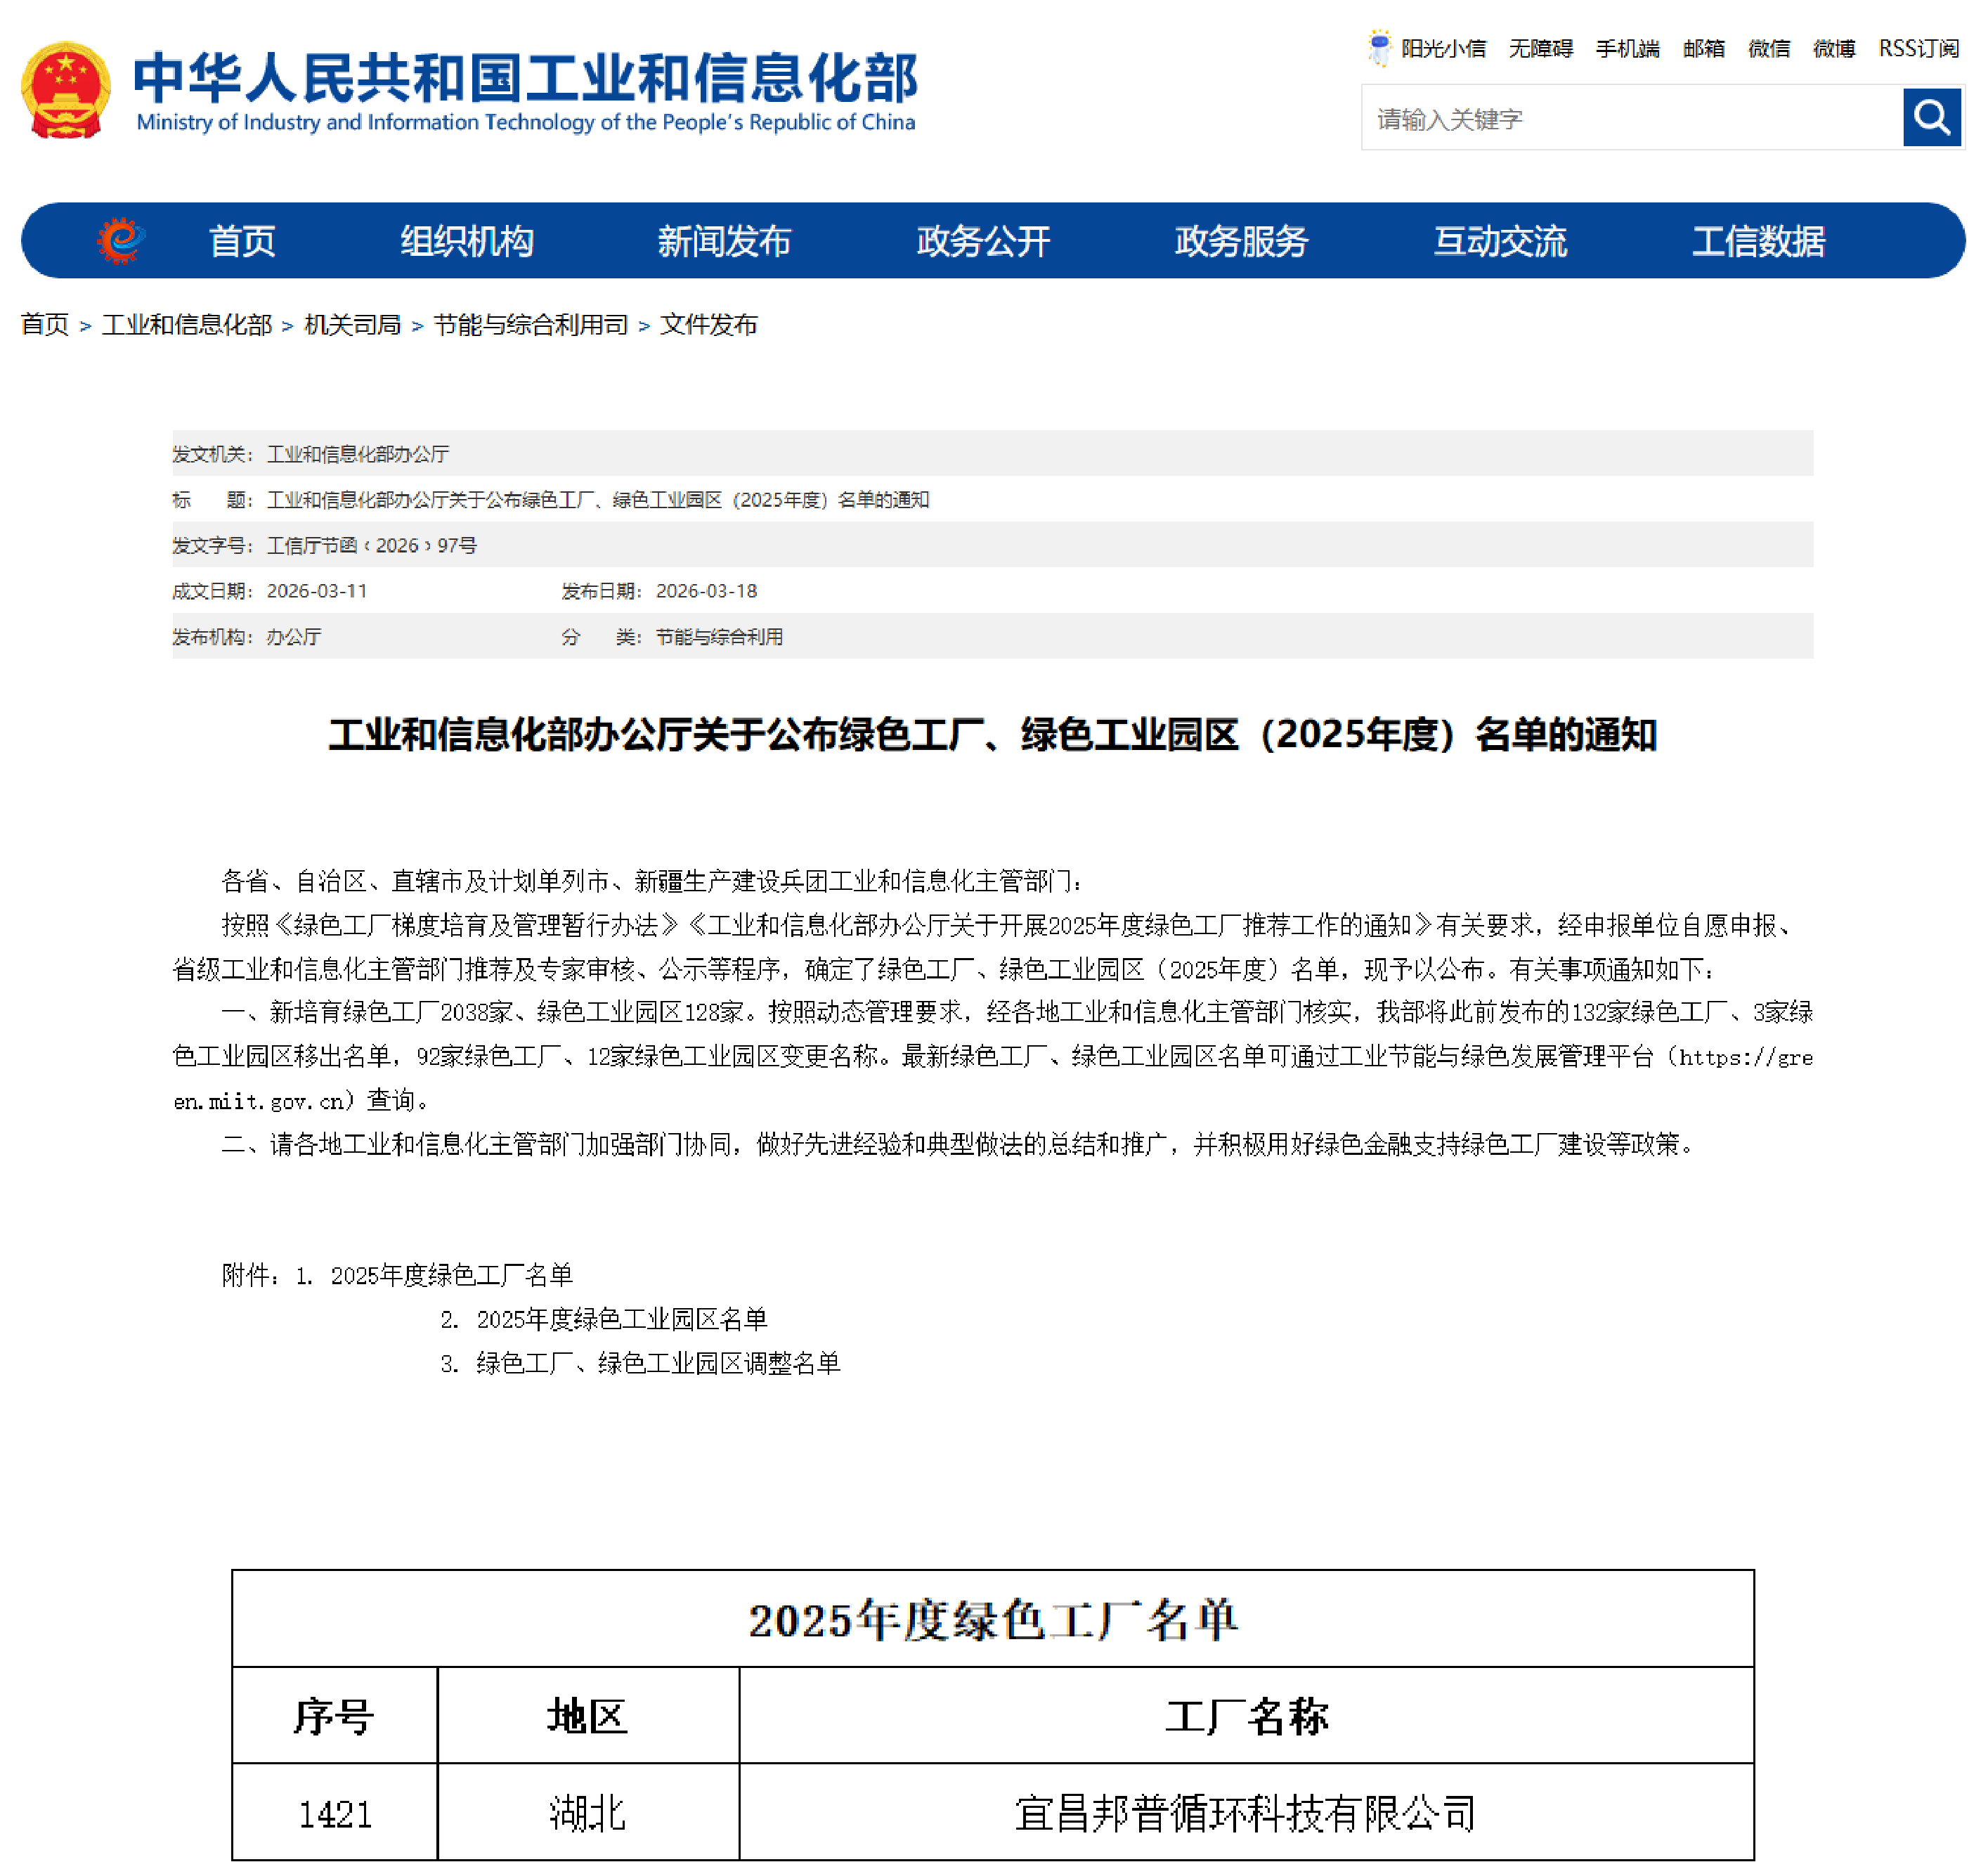Click the 发文机关 value 工业和信息化部办公厅

(358, 454)
